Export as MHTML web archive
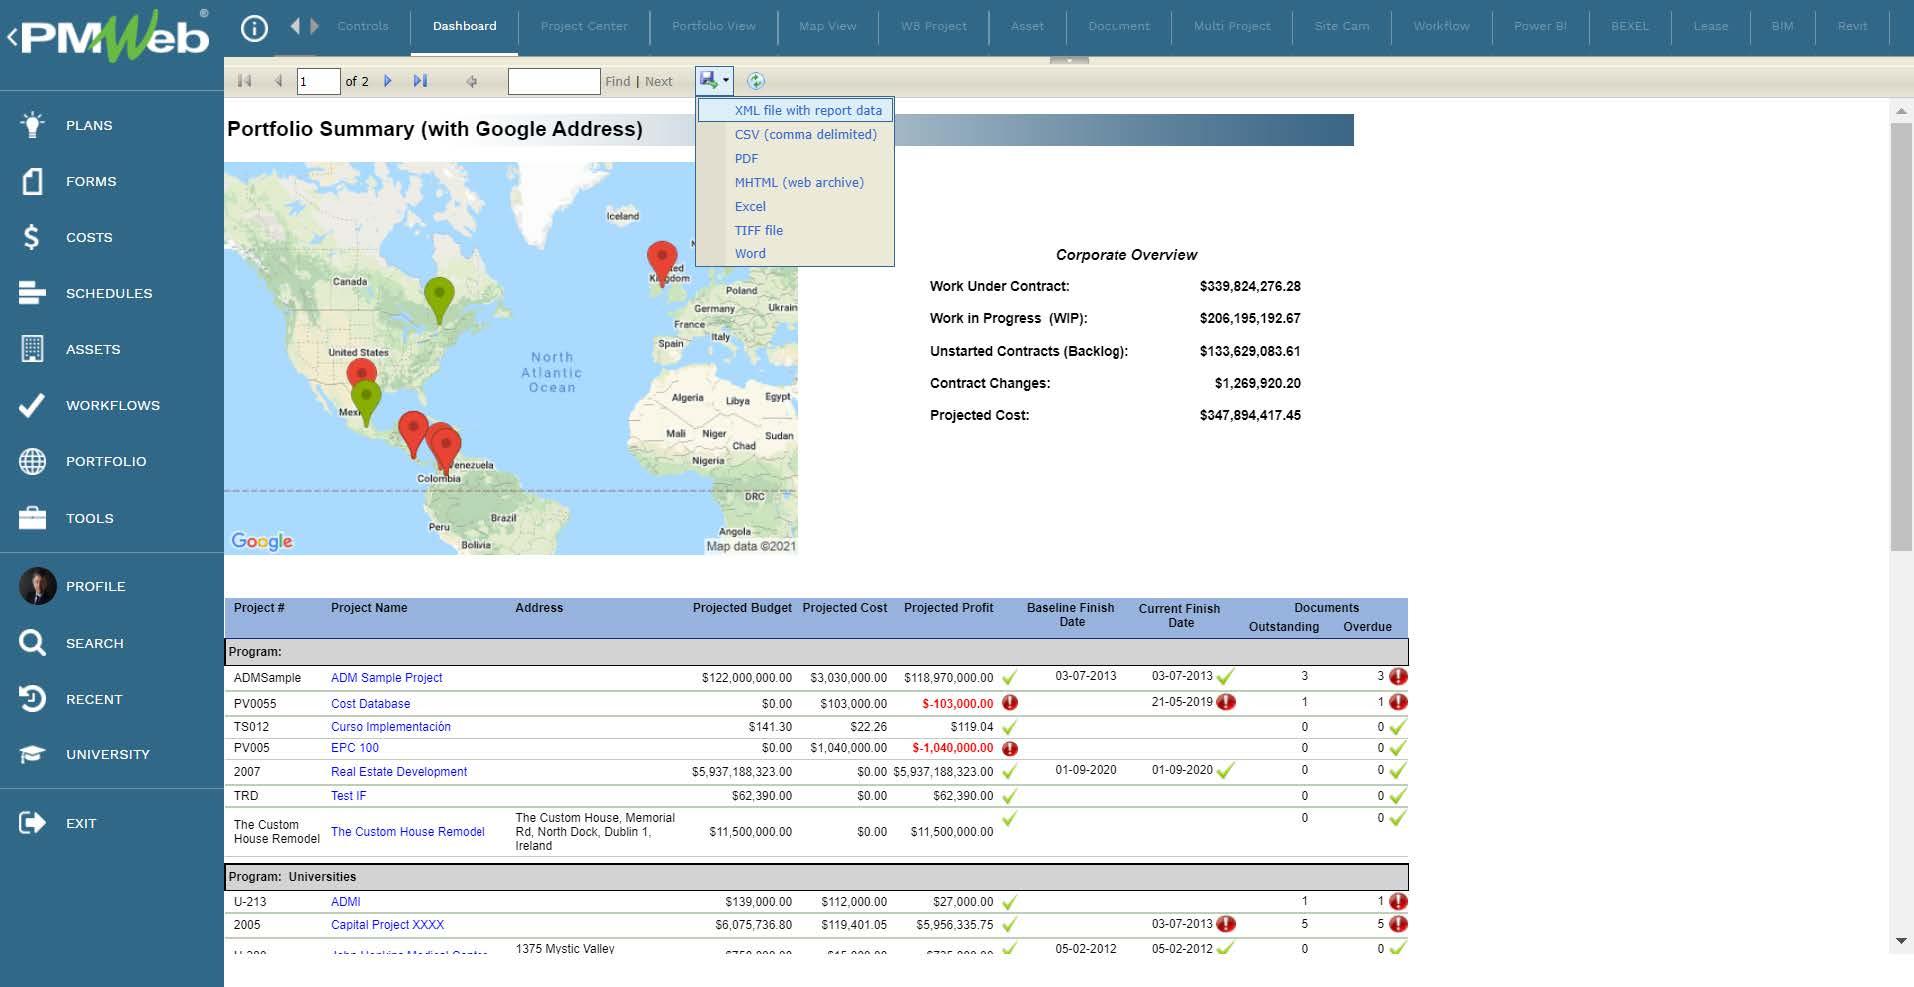Screen dimensions: 1914x987 (x=799, y=182)
